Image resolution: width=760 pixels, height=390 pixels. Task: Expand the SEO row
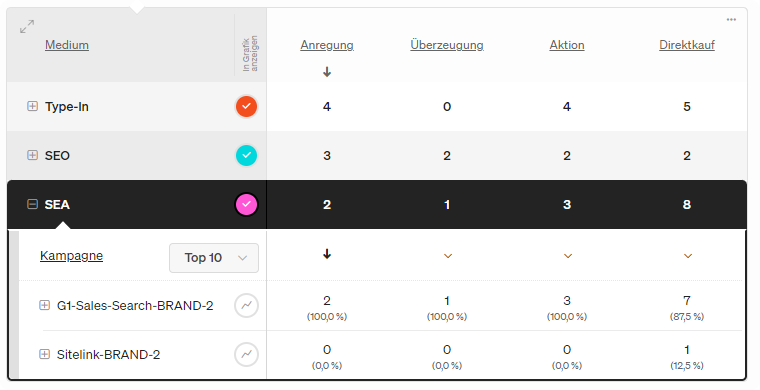point(32,155)
